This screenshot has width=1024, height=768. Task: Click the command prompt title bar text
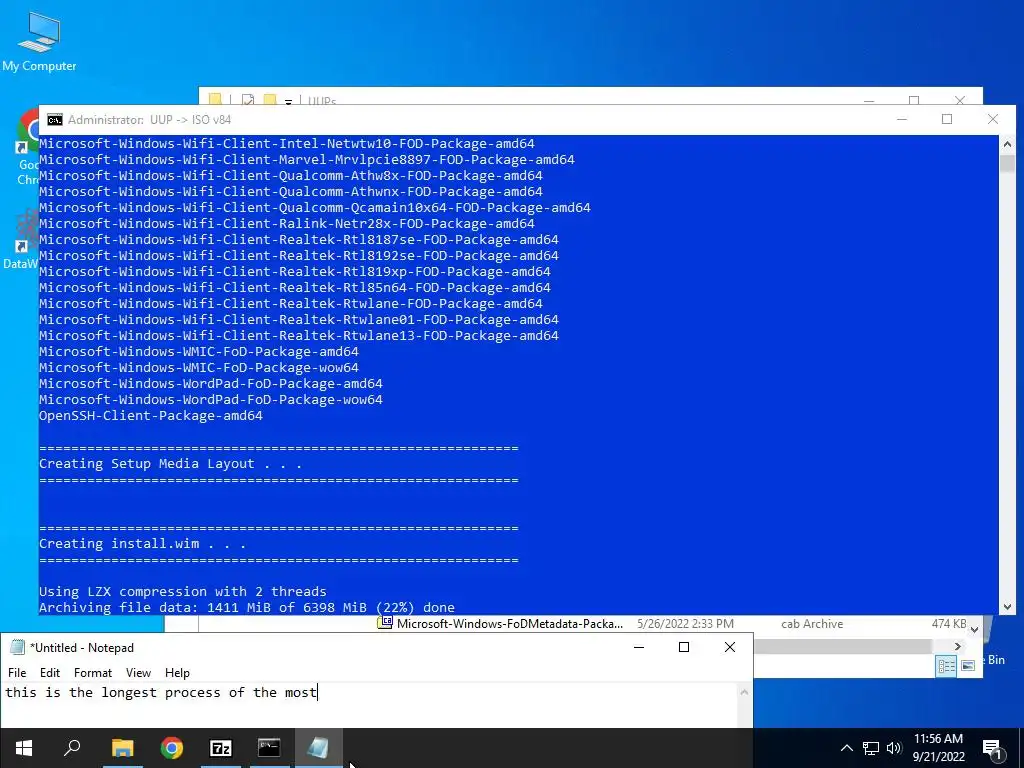150,120
